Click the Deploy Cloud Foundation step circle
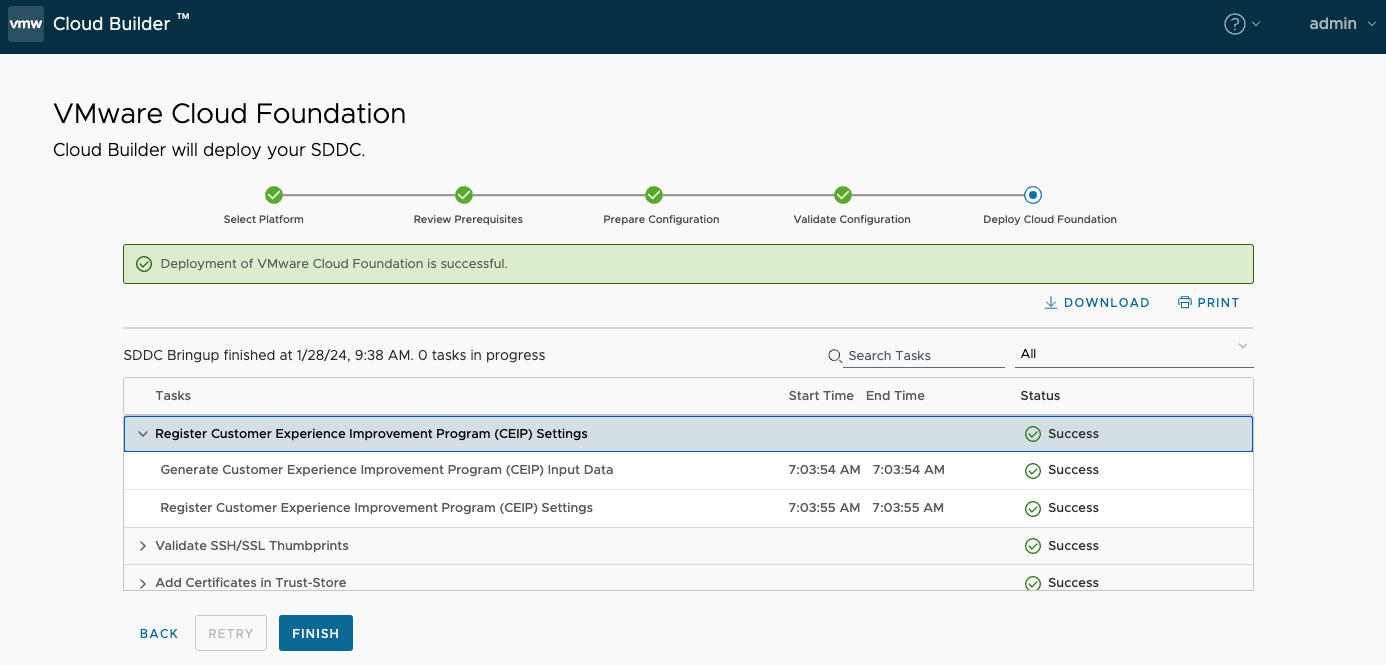1386x665 pixels. (1033, 195)
